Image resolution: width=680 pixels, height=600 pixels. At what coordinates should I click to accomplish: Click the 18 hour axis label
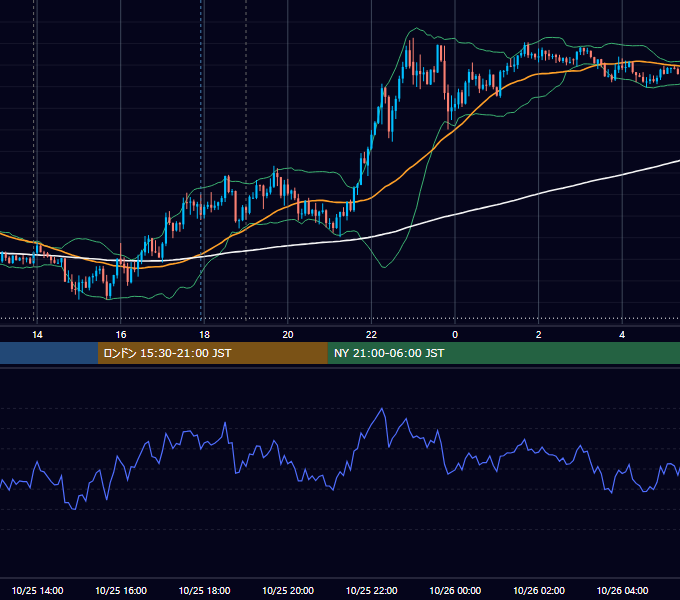click(204, 335)
